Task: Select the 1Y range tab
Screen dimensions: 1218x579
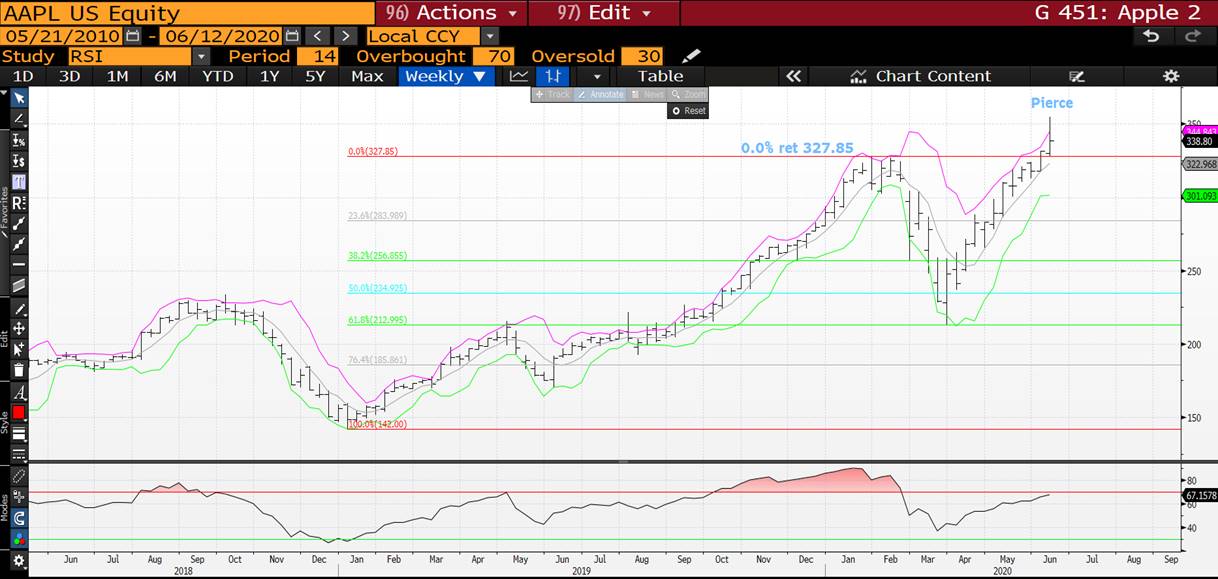Action: [269, 76]
